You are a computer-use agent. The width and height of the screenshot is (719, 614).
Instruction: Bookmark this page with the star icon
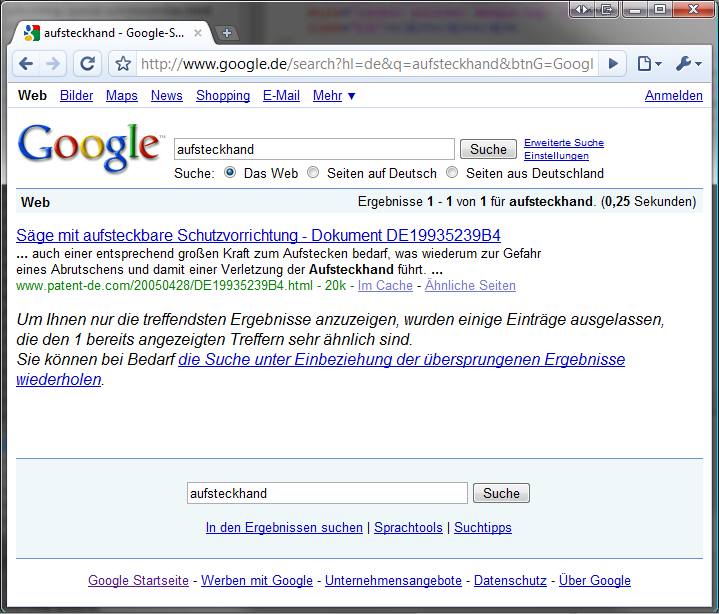123,63
